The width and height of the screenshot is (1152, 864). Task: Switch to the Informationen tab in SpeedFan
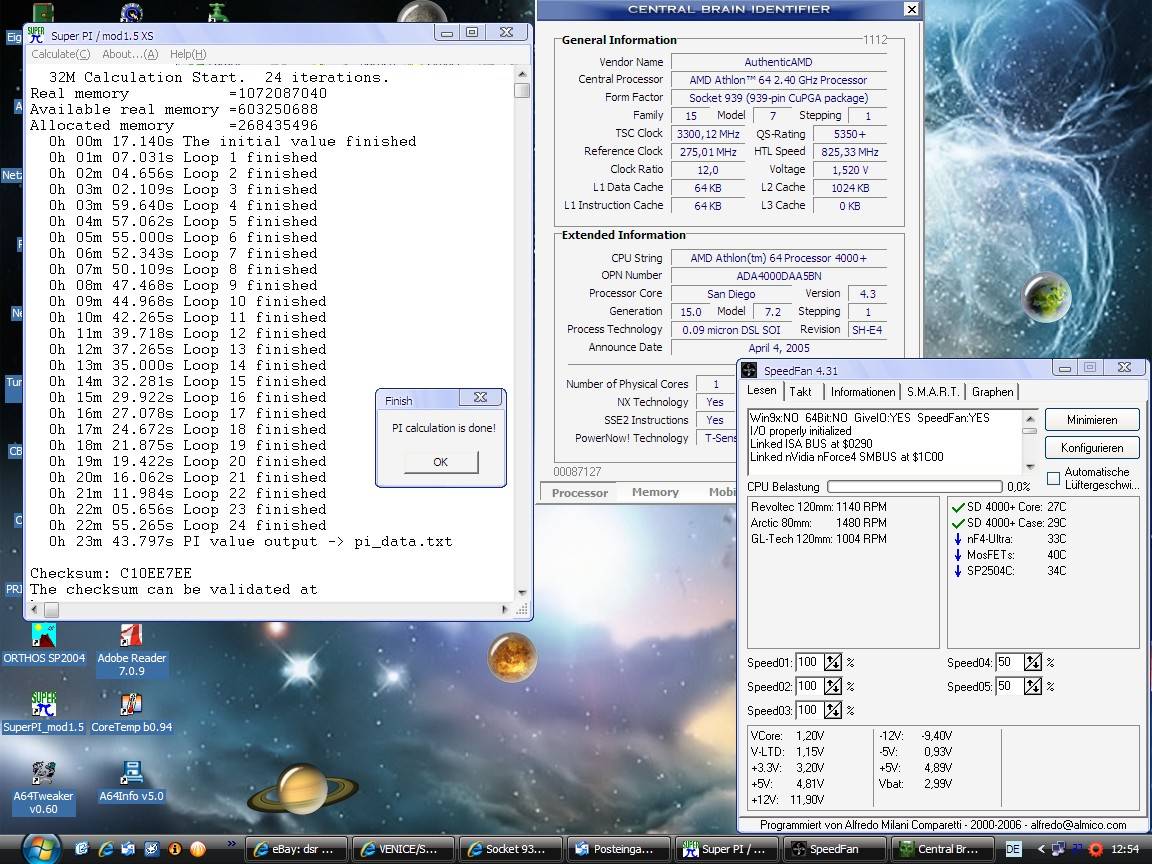pyautogui.click(x=863, y=392)
